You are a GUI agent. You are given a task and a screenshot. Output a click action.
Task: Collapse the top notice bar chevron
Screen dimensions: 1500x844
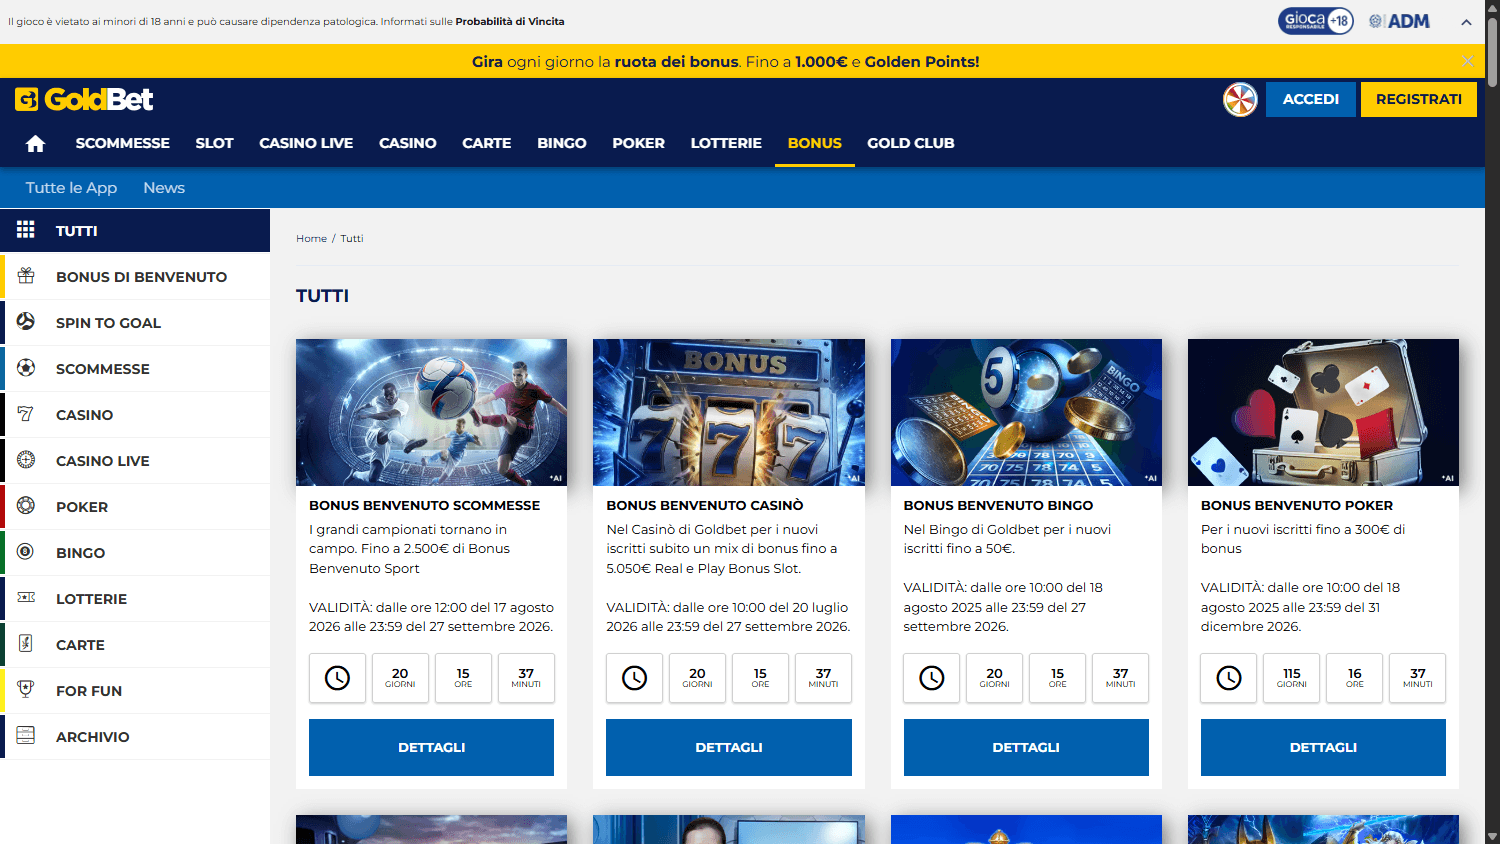coord(1466,22)
